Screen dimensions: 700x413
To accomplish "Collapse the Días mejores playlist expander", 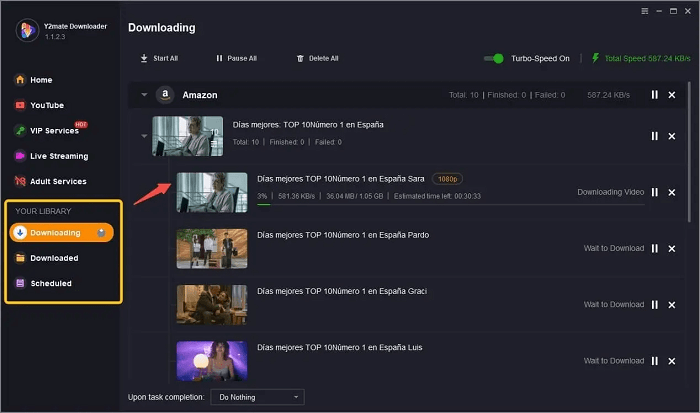I will click(x=143, y=136).
